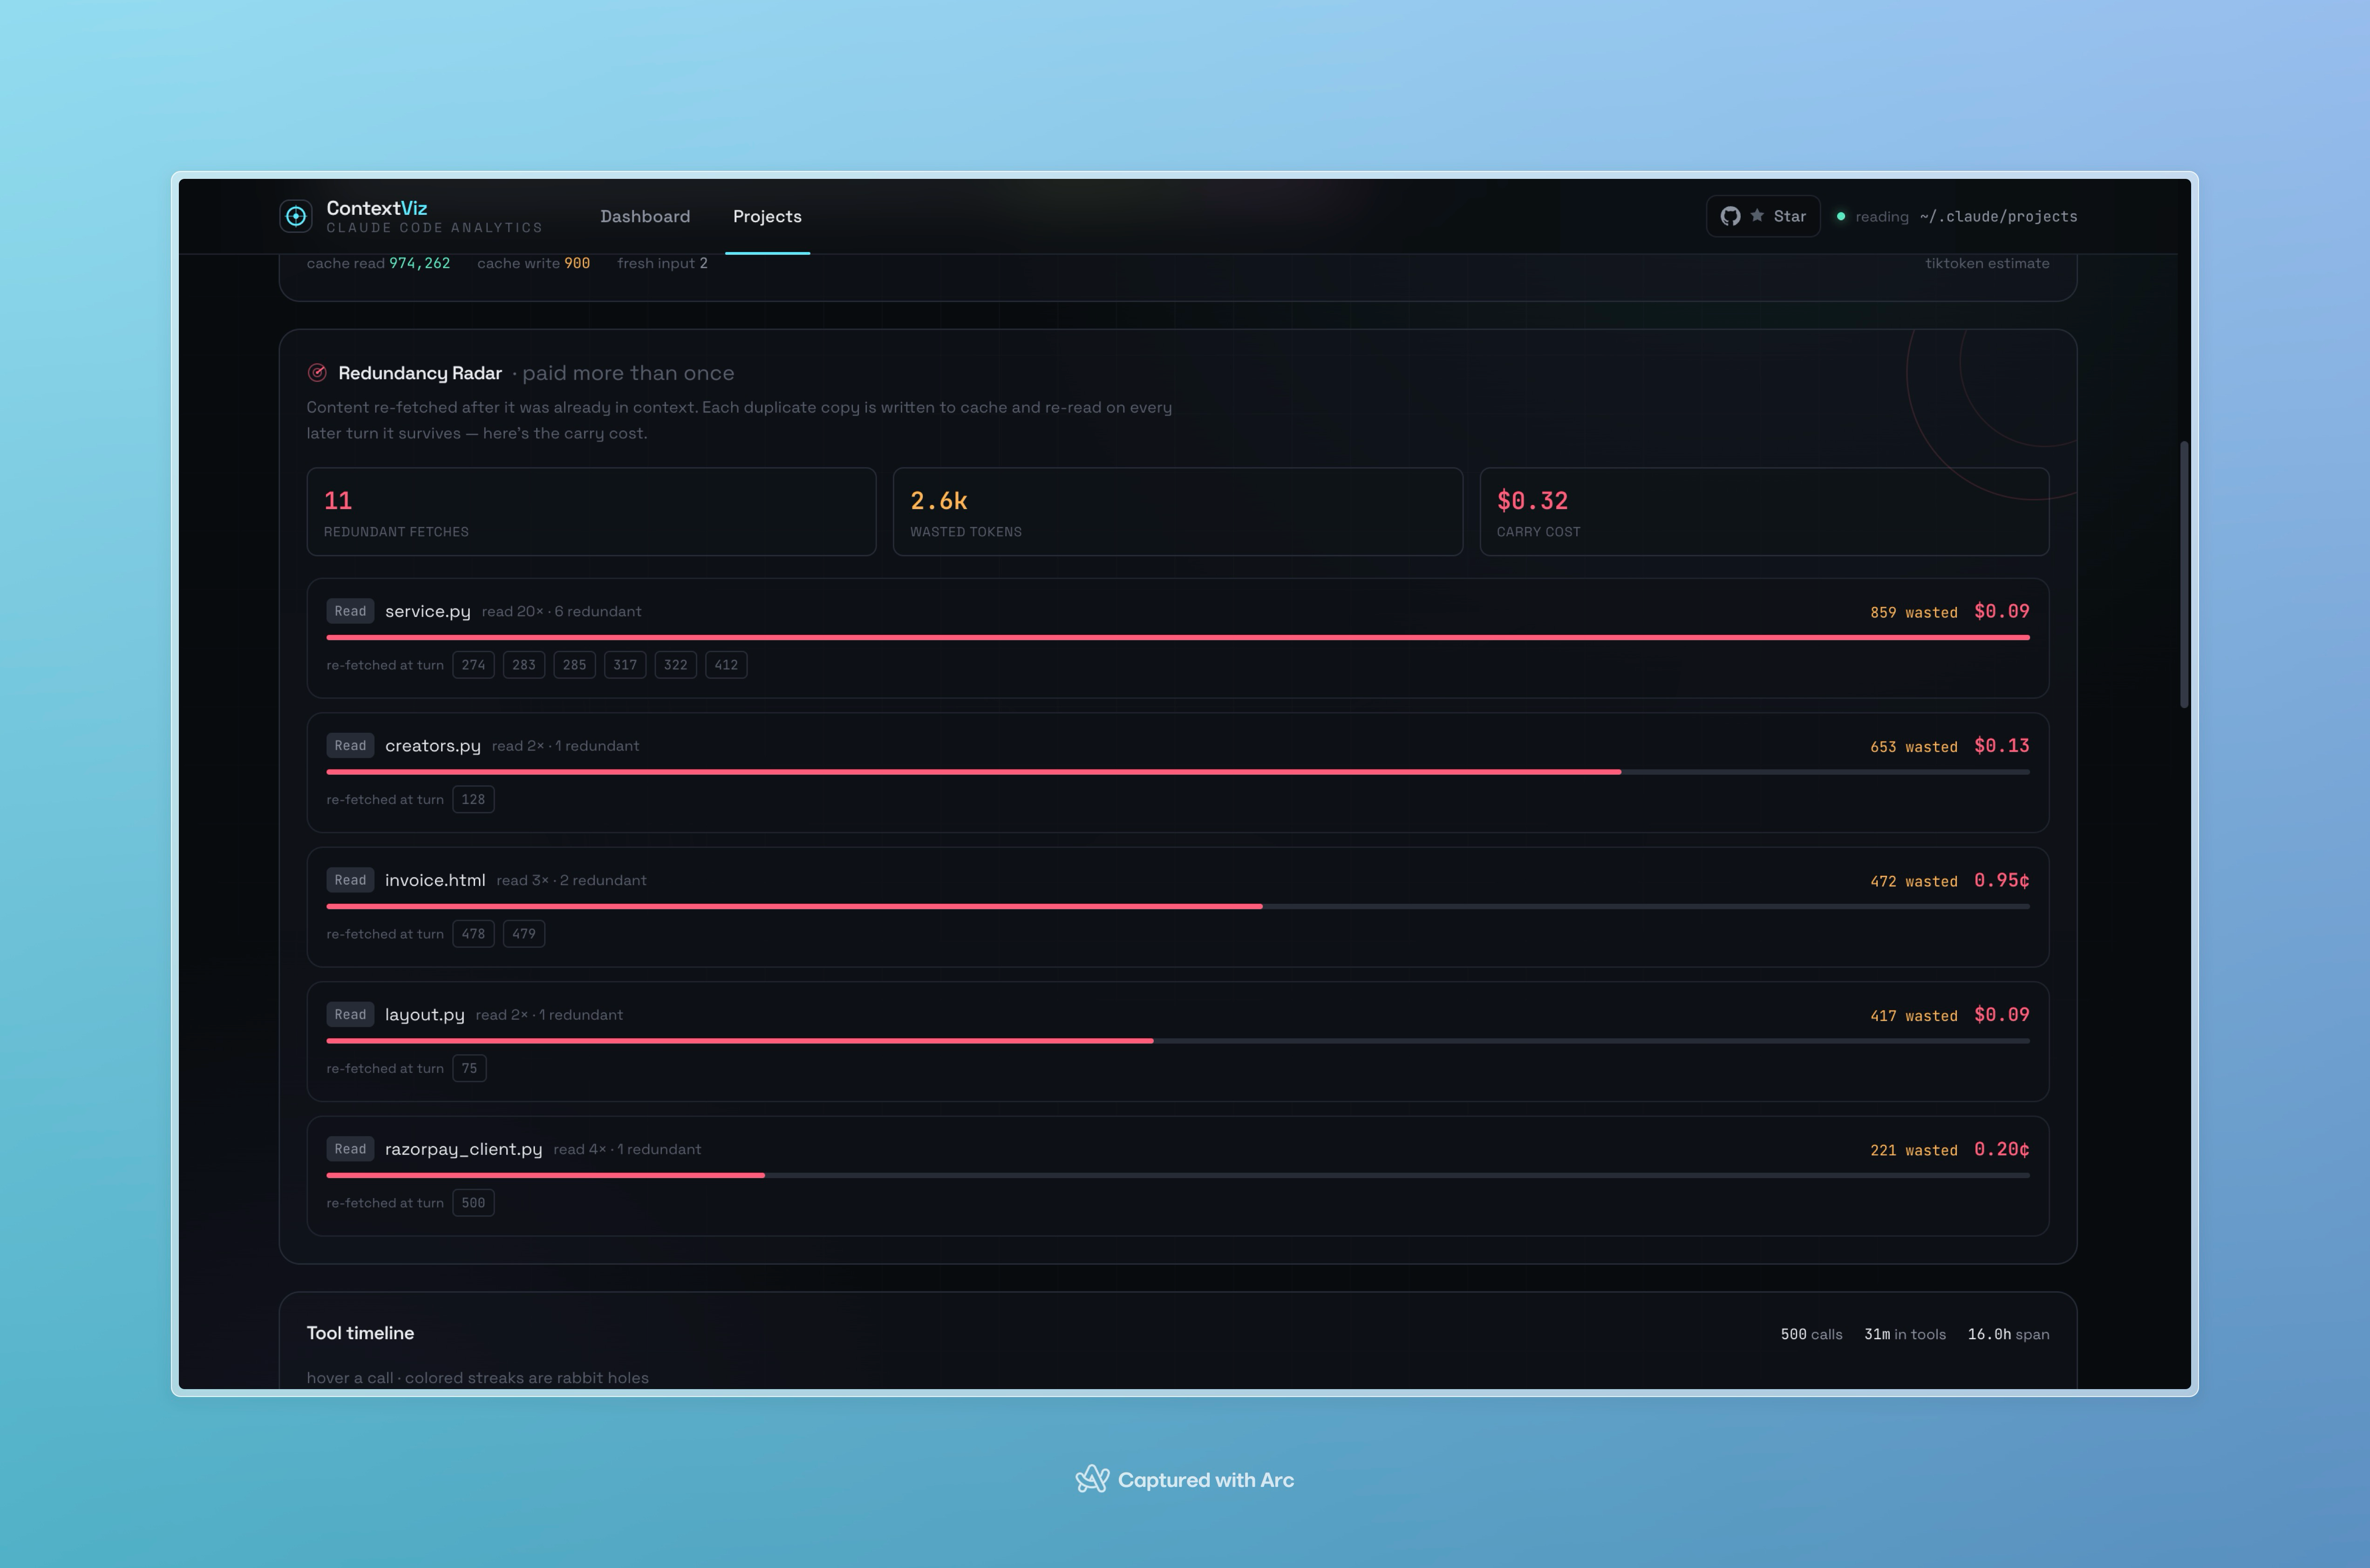This screenshot has height=1568, width=2370.
Task: Select turn 274 chip under service.py
Action: click(473, 665)
